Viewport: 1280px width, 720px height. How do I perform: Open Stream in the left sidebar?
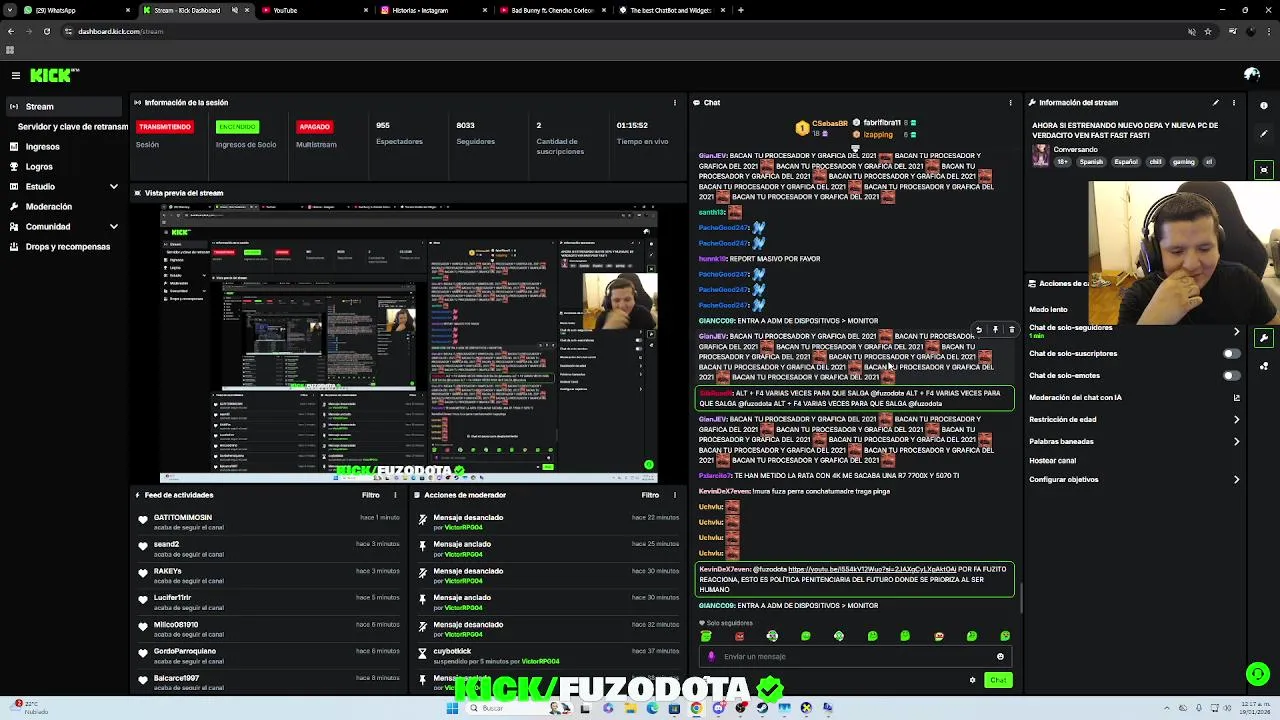point(65,106)
